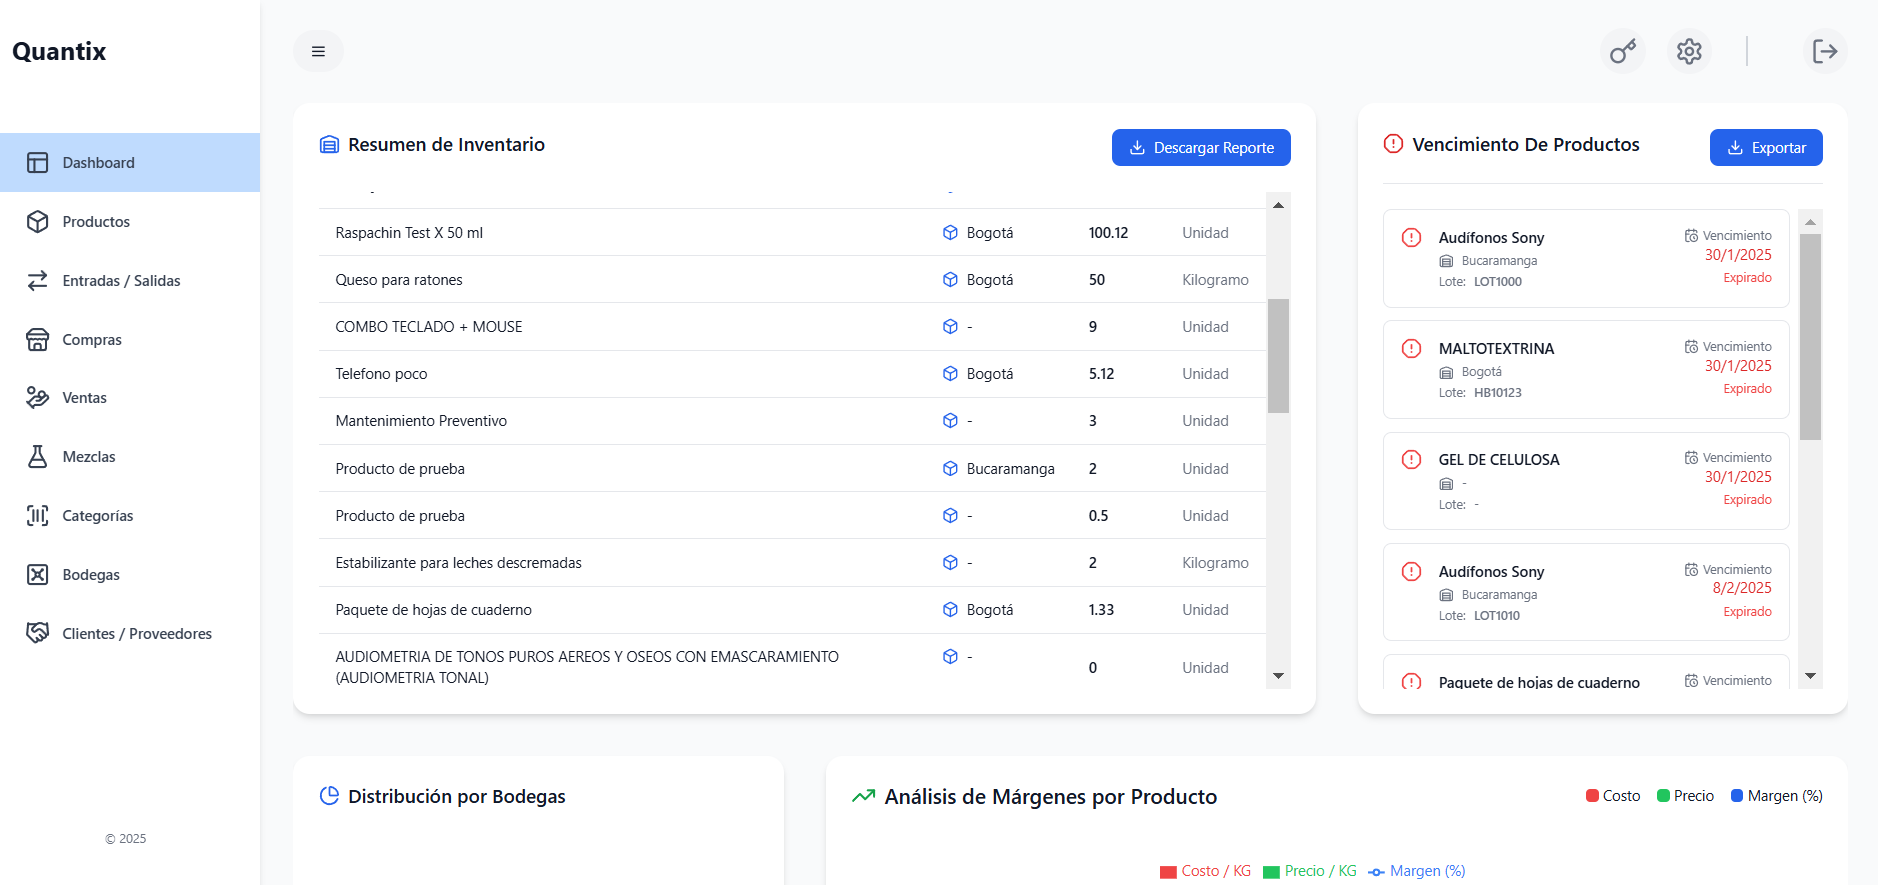Toggle Costo legend swatch
This screenshot has width=1878, height=885.
tap(1592, 796)
